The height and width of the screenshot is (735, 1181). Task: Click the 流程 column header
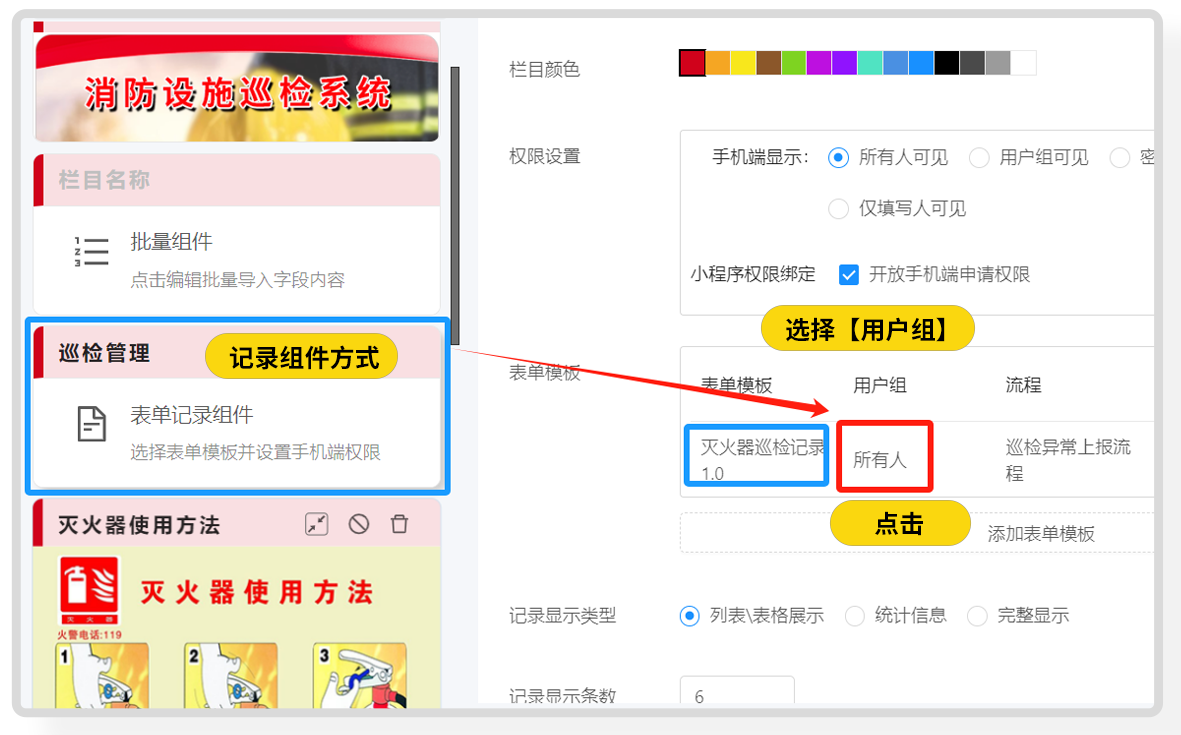(1023, 386)
